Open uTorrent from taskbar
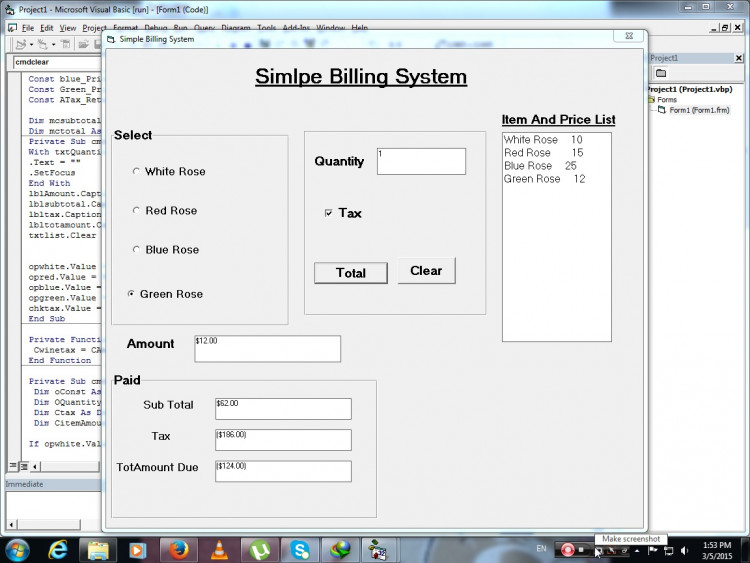The image size is (750, 563). (x=260, y=551)
